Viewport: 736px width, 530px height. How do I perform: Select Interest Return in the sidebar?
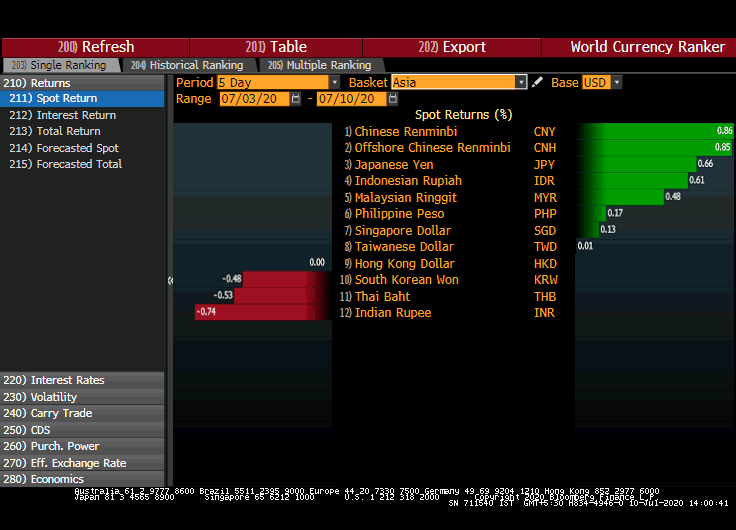pos(76,115)
